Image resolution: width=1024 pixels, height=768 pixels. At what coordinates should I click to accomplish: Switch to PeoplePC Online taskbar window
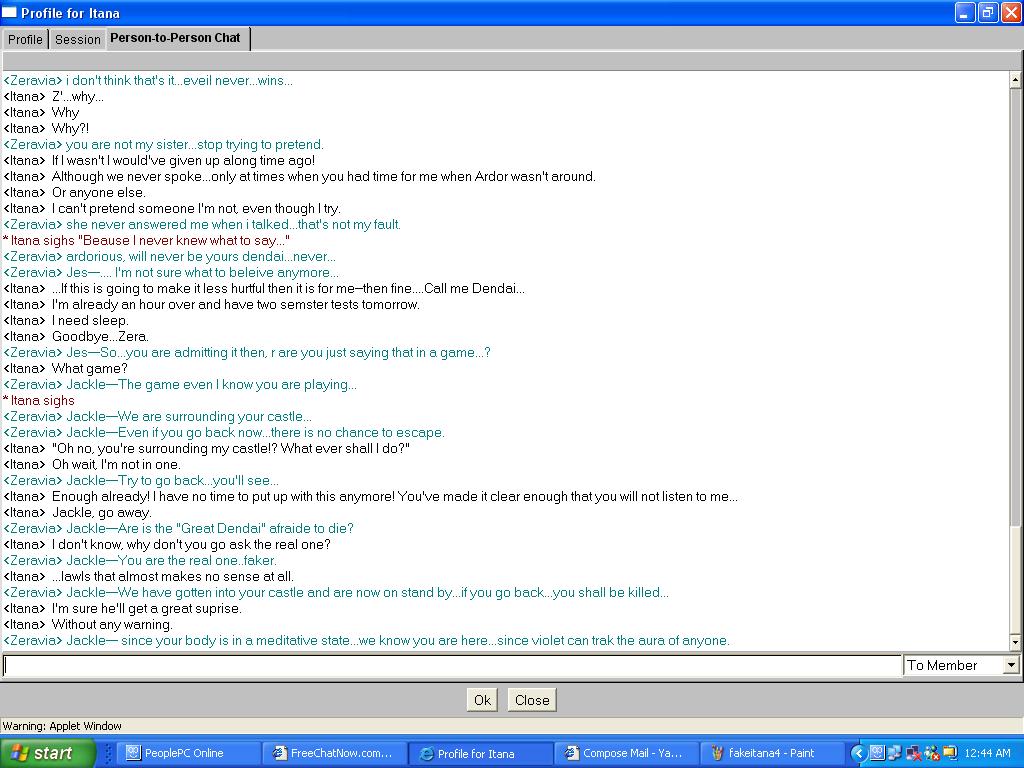point(185,753)
